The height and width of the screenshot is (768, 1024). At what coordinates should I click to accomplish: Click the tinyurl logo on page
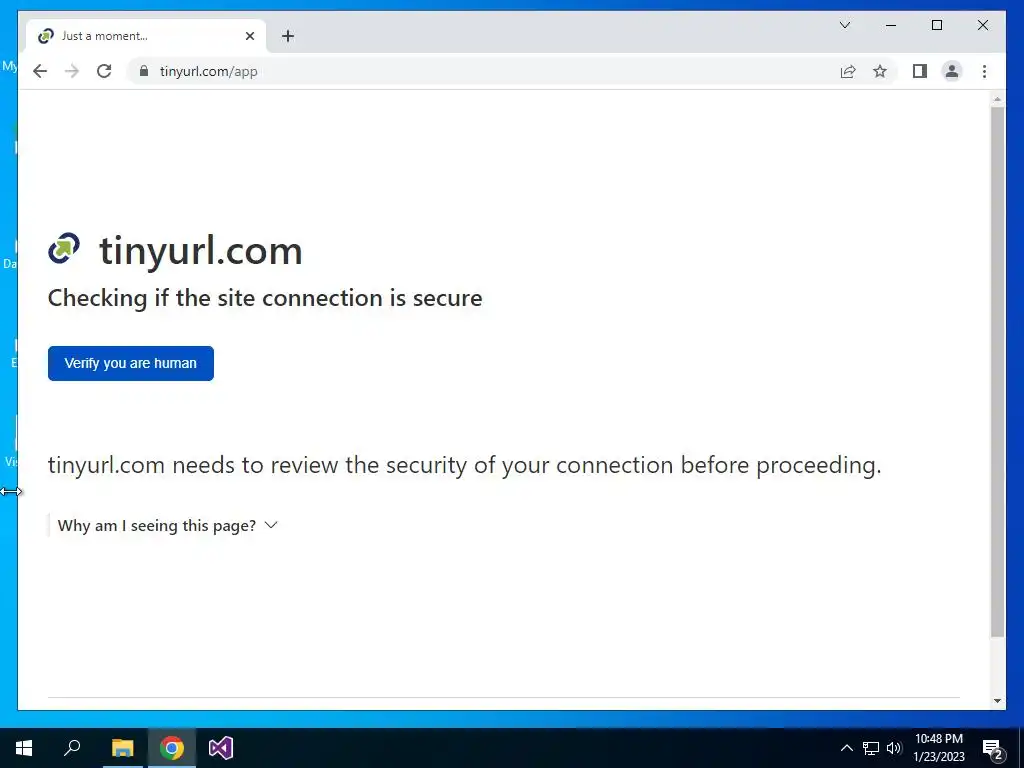tap(64, 249)
